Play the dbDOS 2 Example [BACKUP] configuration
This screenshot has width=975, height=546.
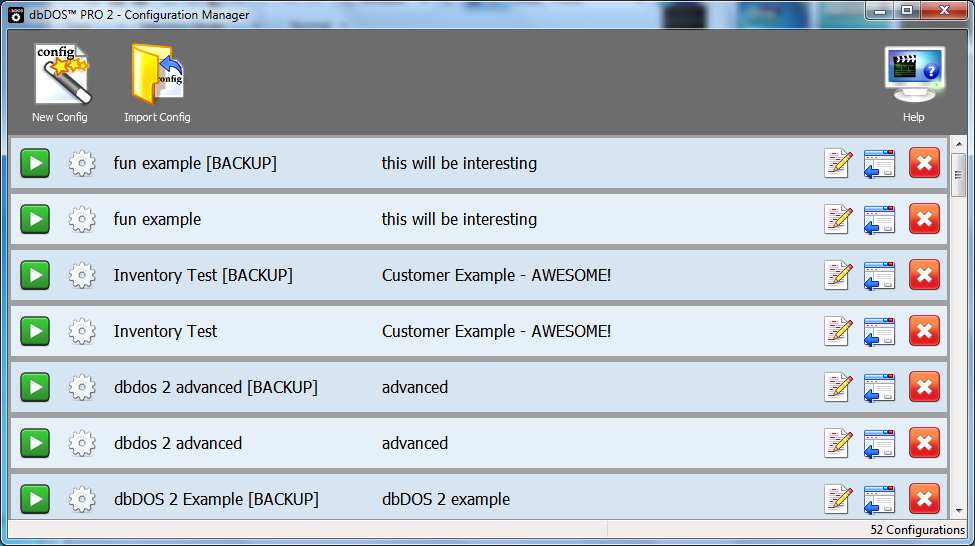click(x=35, y=499)
